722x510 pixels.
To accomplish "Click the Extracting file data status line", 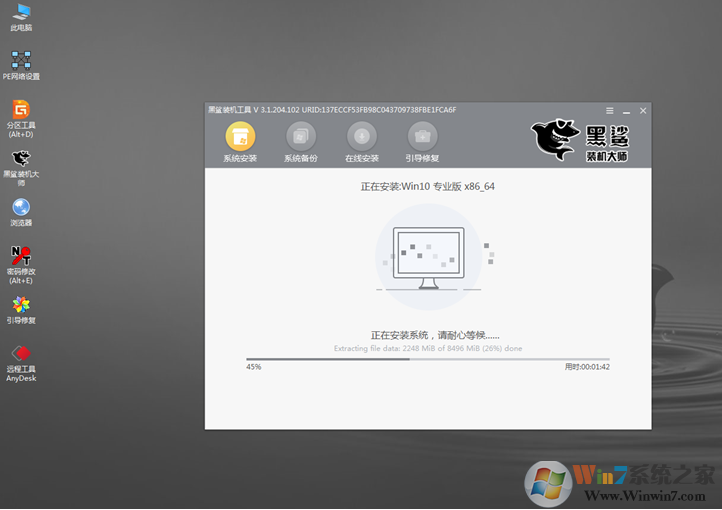I will coord(428,348).
